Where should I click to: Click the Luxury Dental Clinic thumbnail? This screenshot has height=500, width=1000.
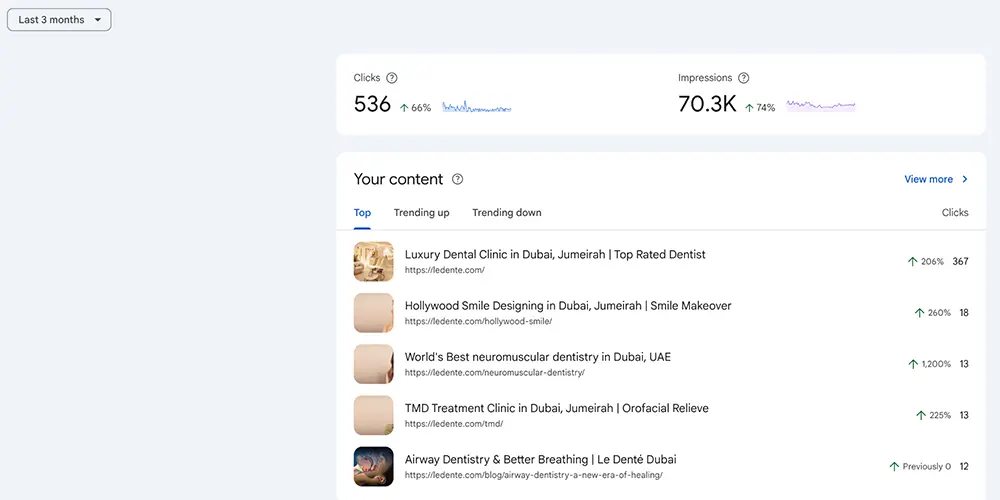click(374, 261)
